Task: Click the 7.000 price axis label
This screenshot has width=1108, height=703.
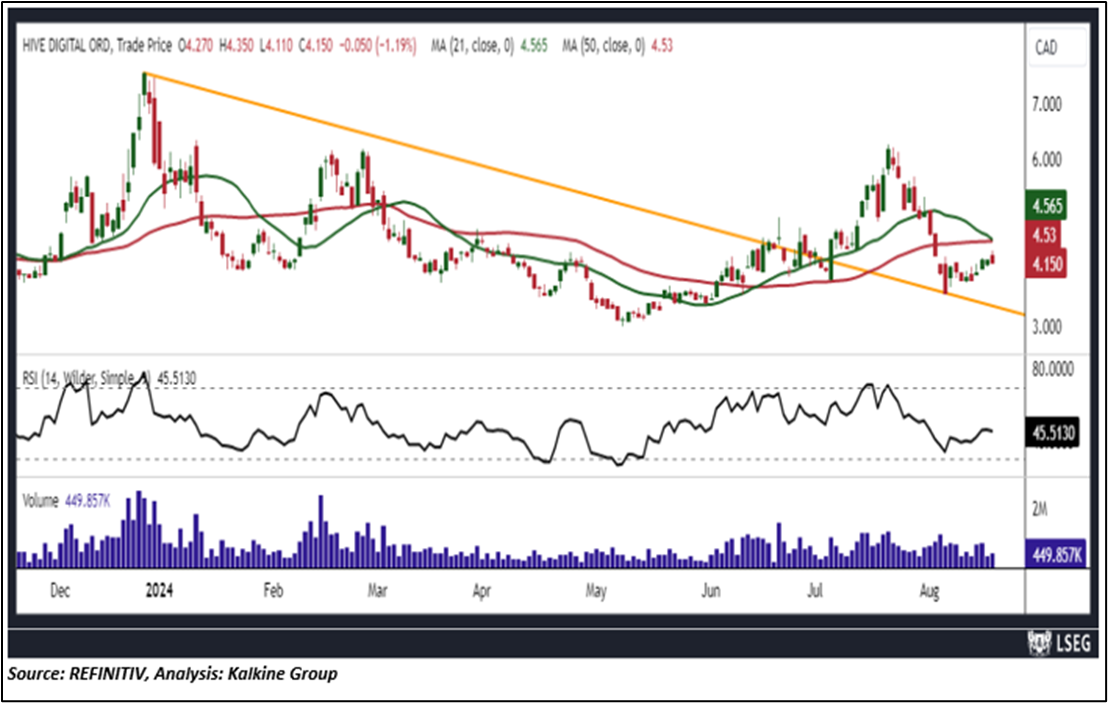Action: click(1047, 105)
